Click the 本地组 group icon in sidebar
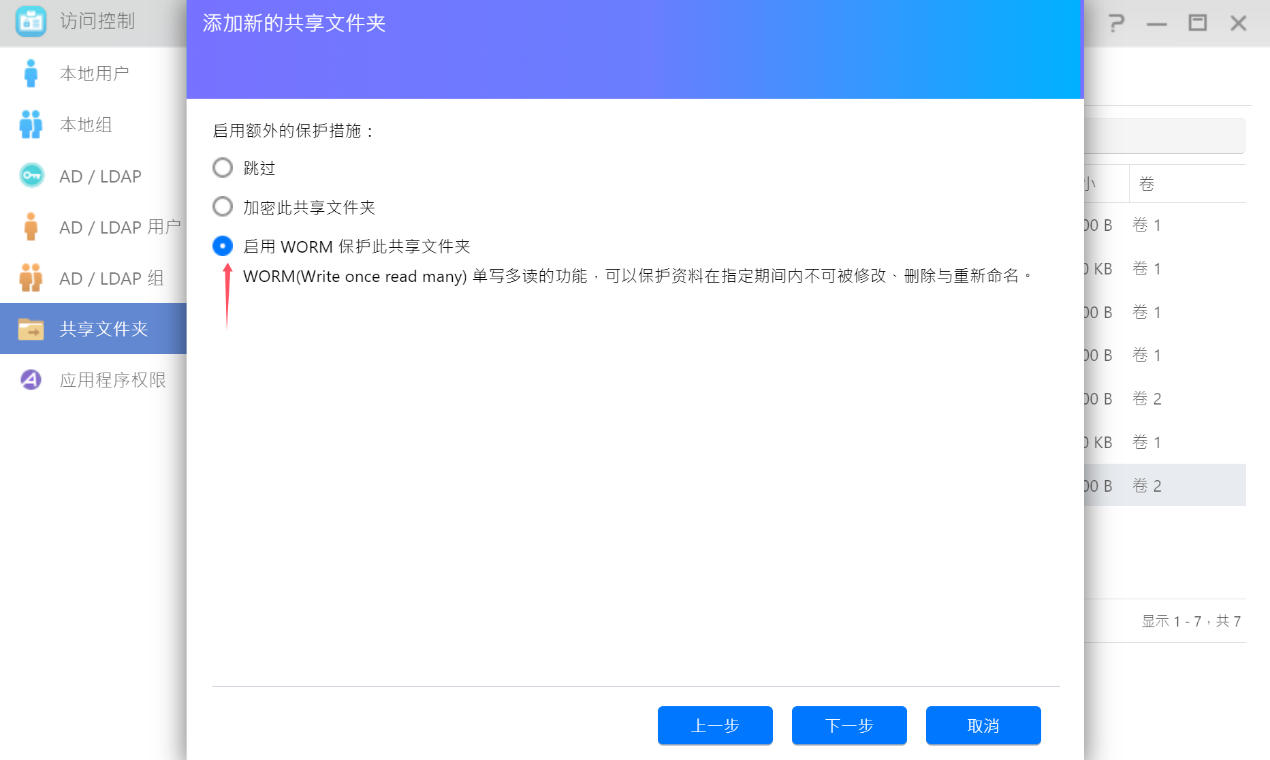1270x760 pixels. [x=31, y=125]
